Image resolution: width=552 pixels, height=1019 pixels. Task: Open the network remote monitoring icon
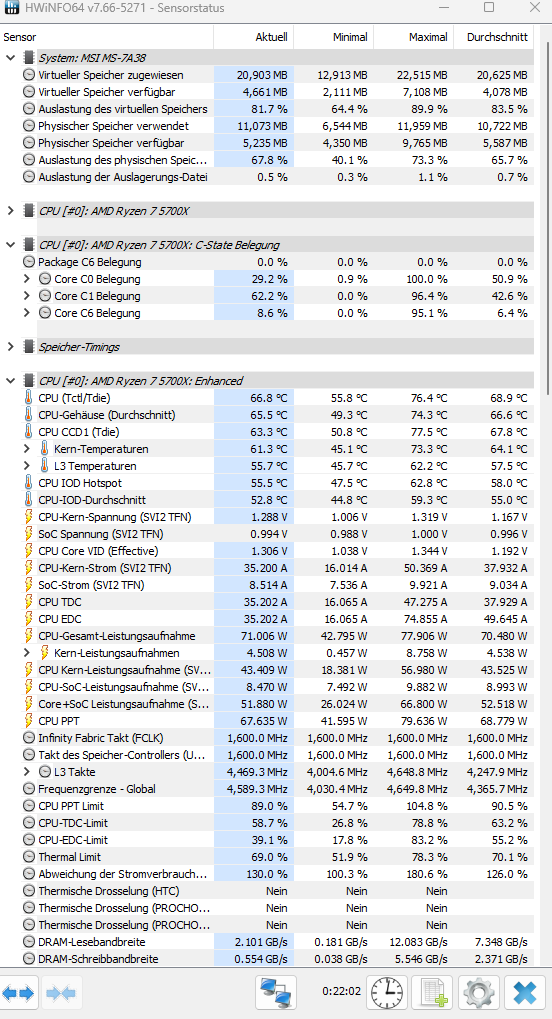(x=276, y=992)
